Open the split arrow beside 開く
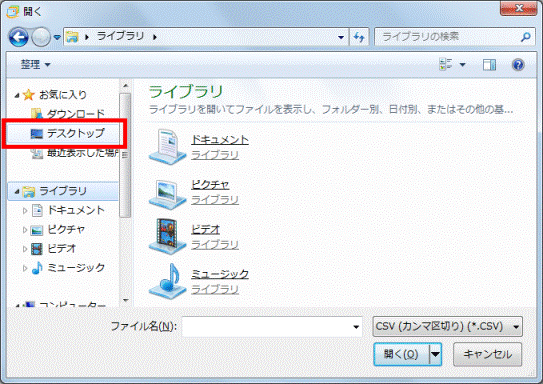Screen dimensions: 543x384 435,354
